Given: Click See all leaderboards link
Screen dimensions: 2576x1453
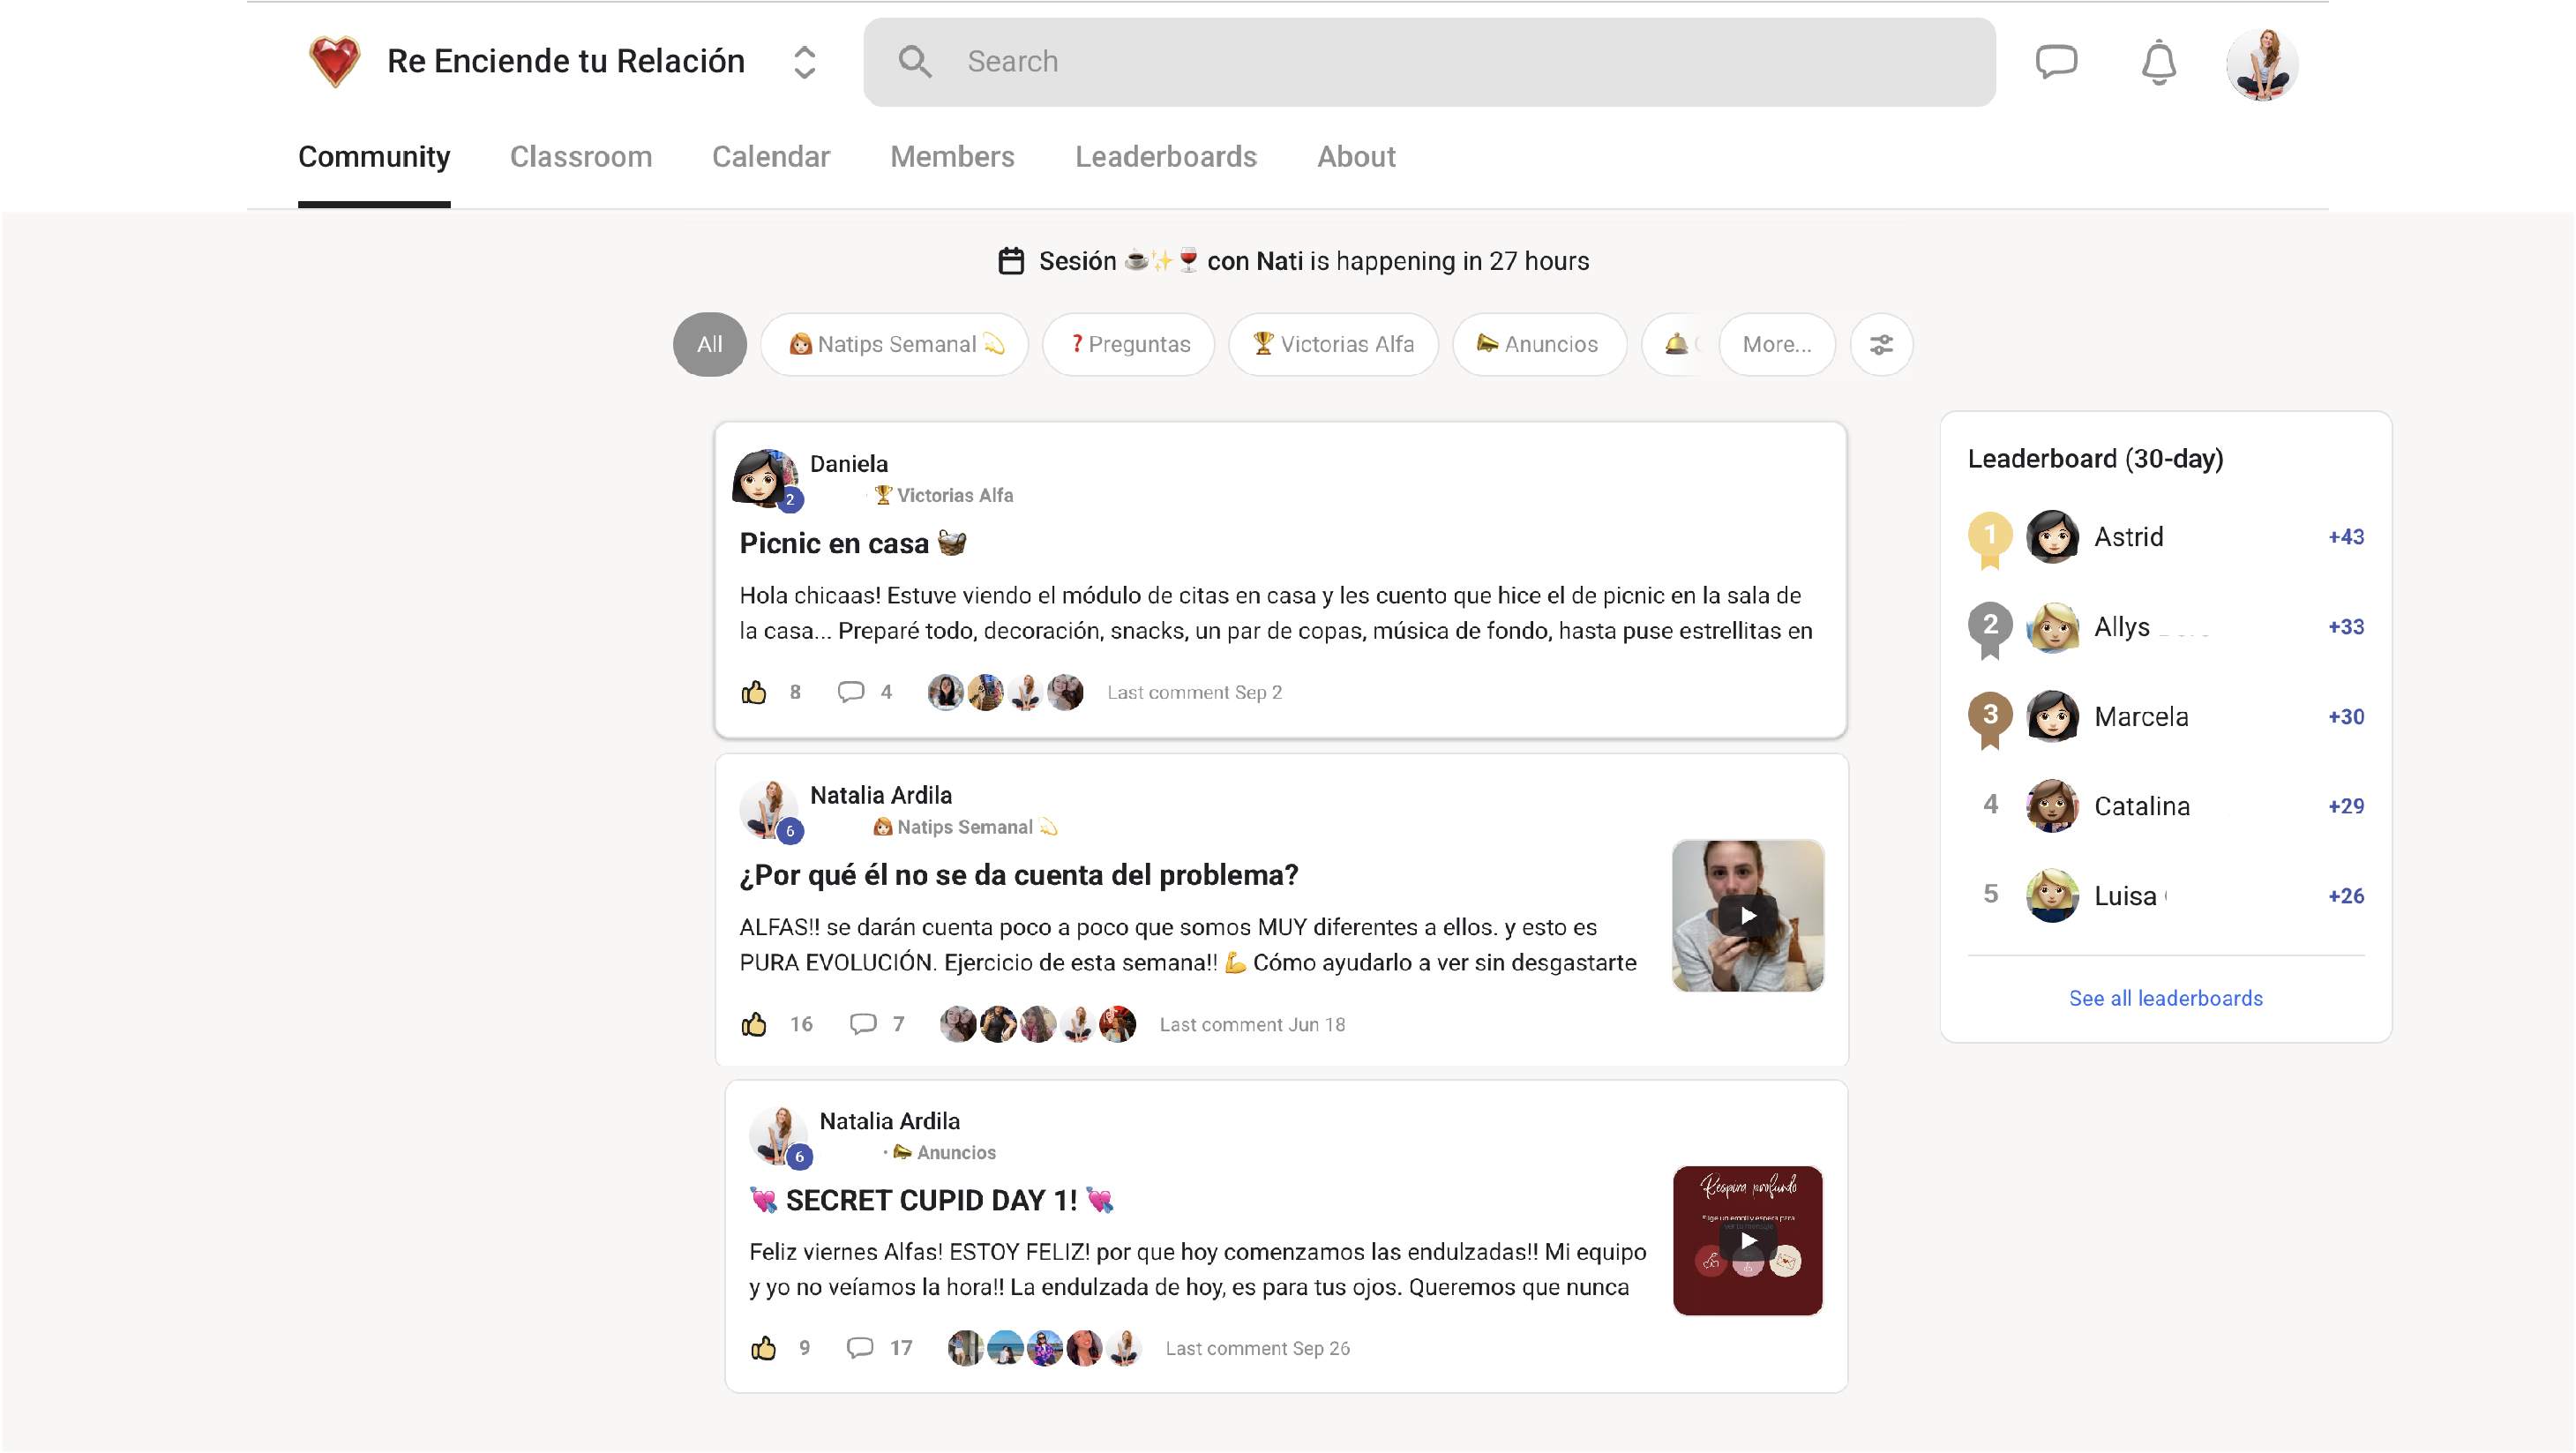Looking at the screenshot, I should 2165,998.
